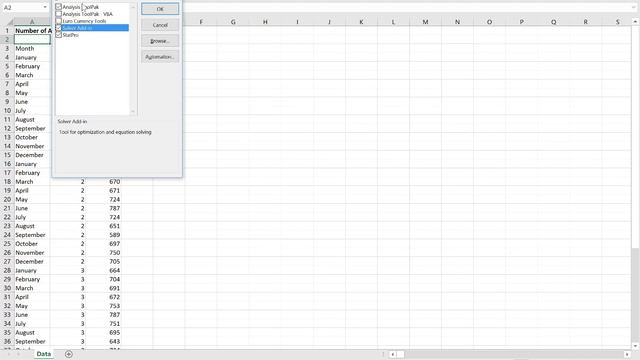Image resolution: width=640 pixels, height=360 pixels.
Task: Select row 25 header
Action: [x=7, y=244]
